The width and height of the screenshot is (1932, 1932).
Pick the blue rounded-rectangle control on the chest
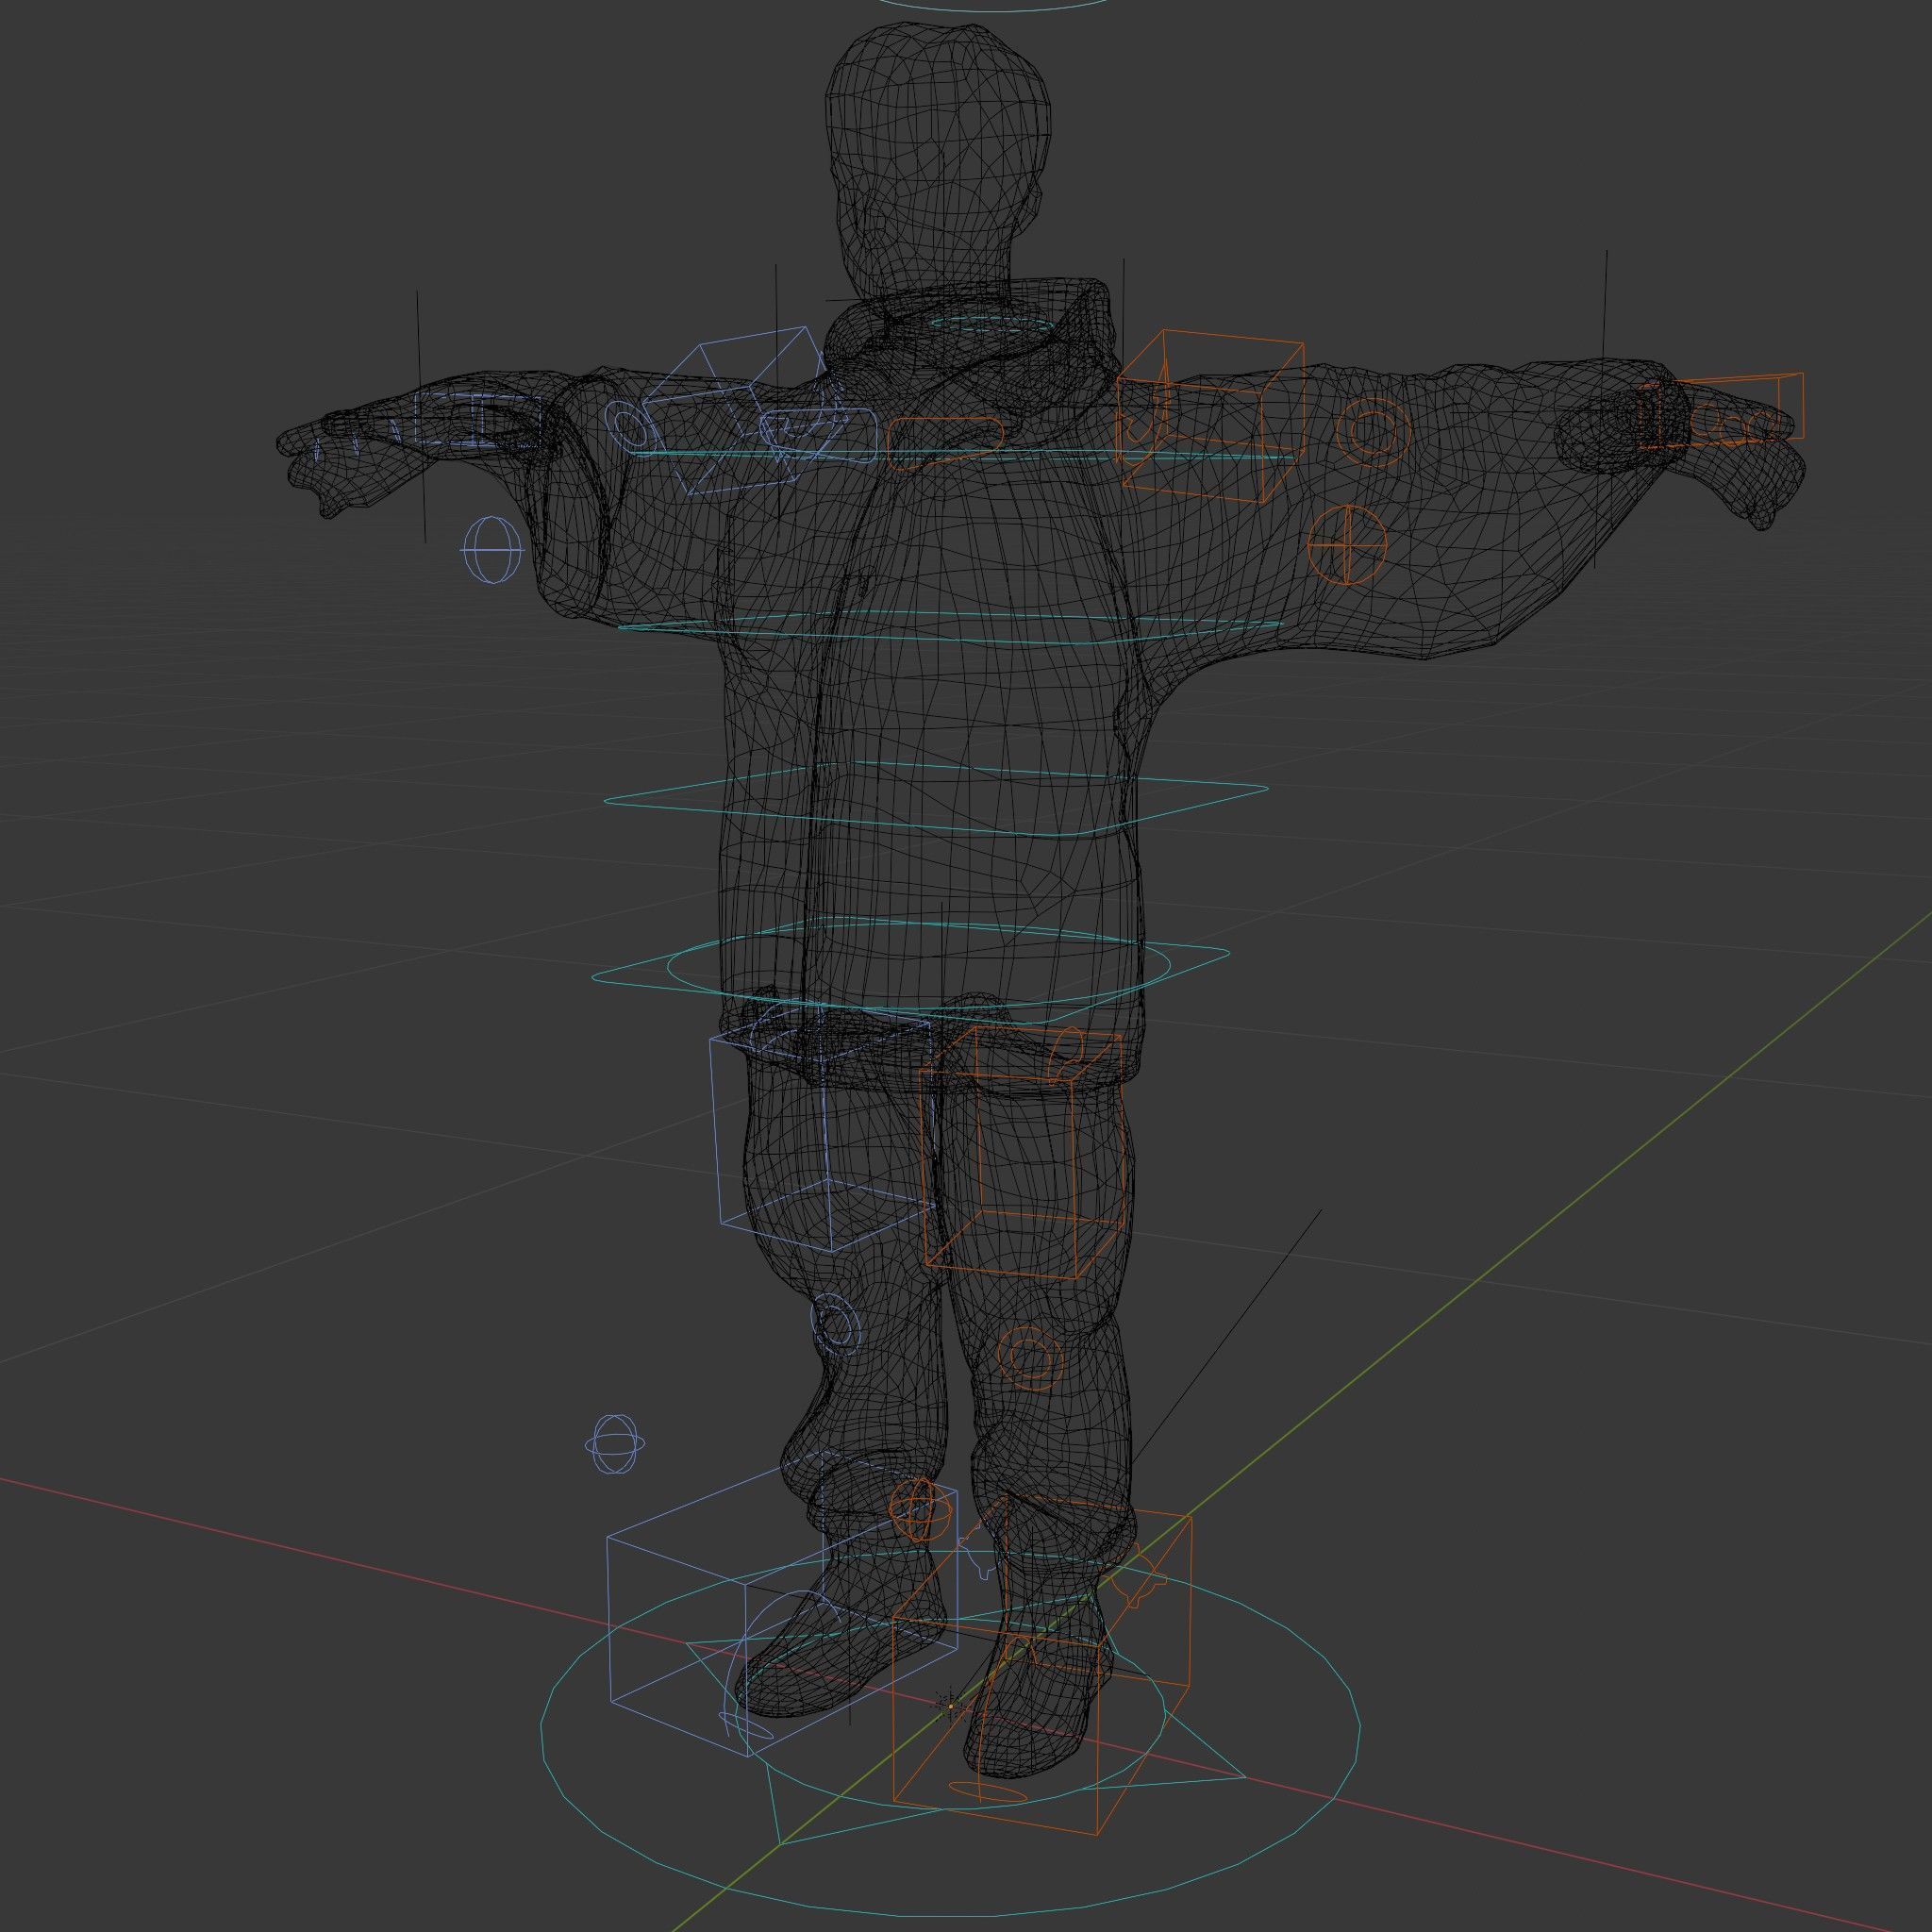(x=818, y=435)
